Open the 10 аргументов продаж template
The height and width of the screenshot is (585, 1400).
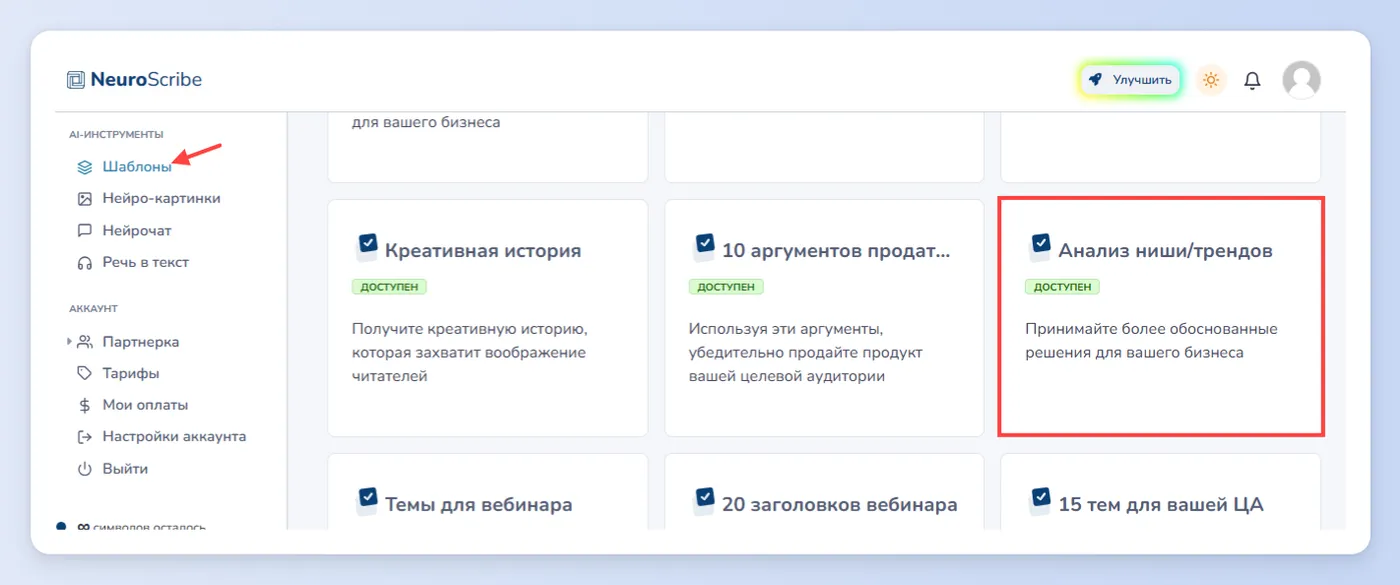click(824, 318)
